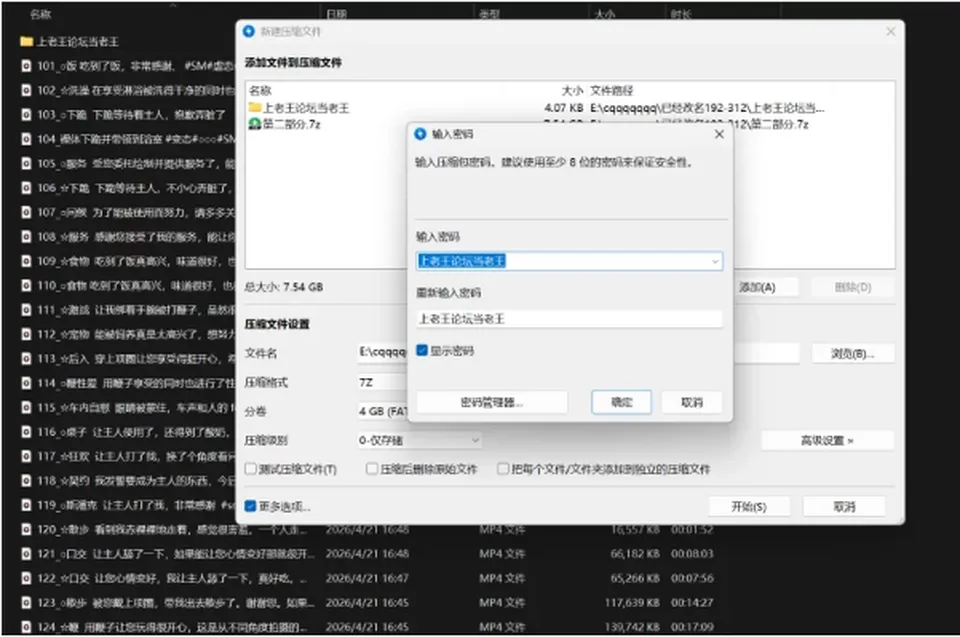
Task: Click the 00:08:03 duration cell
Action: 692,554
